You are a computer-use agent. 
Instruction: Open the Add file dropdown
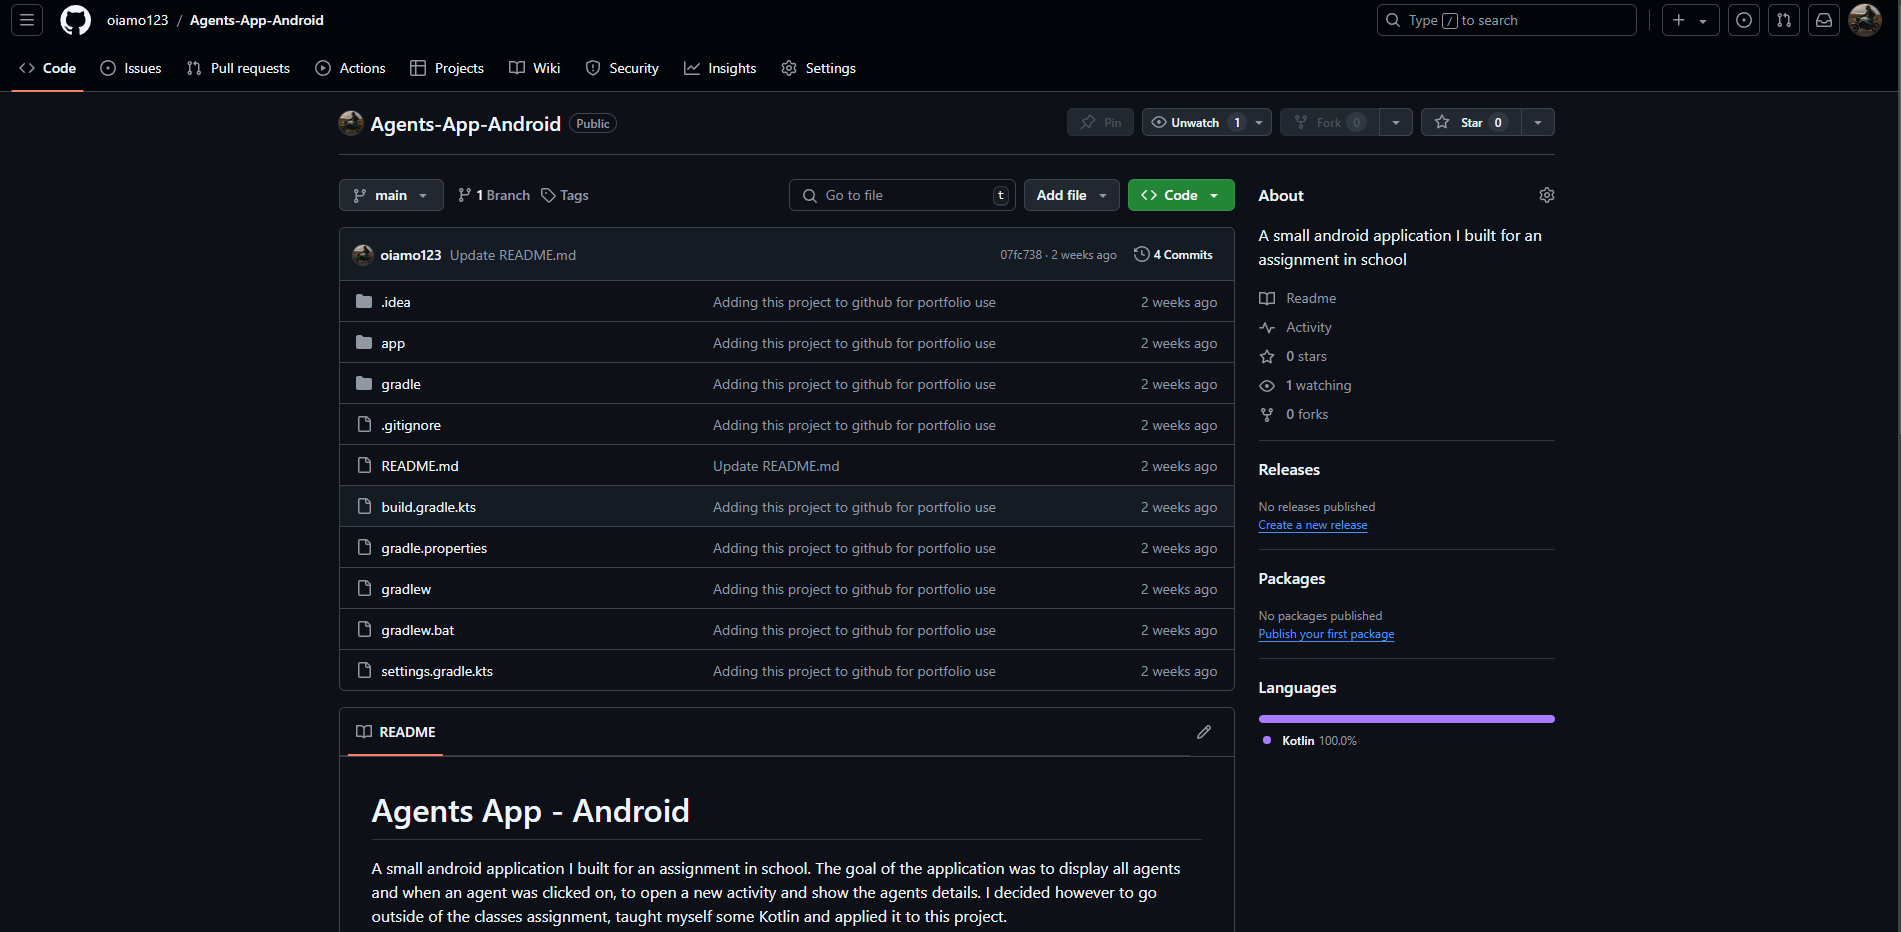[1071, 195]
